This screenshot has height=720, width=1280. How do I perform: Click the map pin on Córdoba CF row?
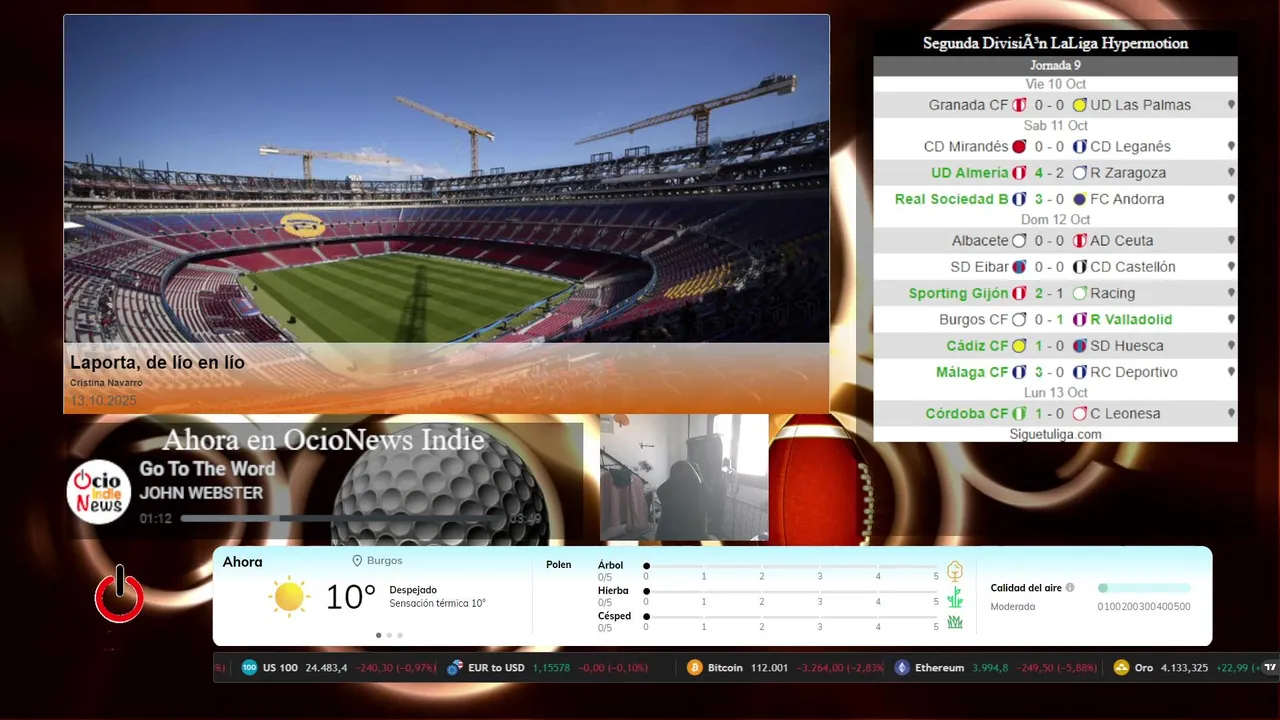pos(1231,414)
